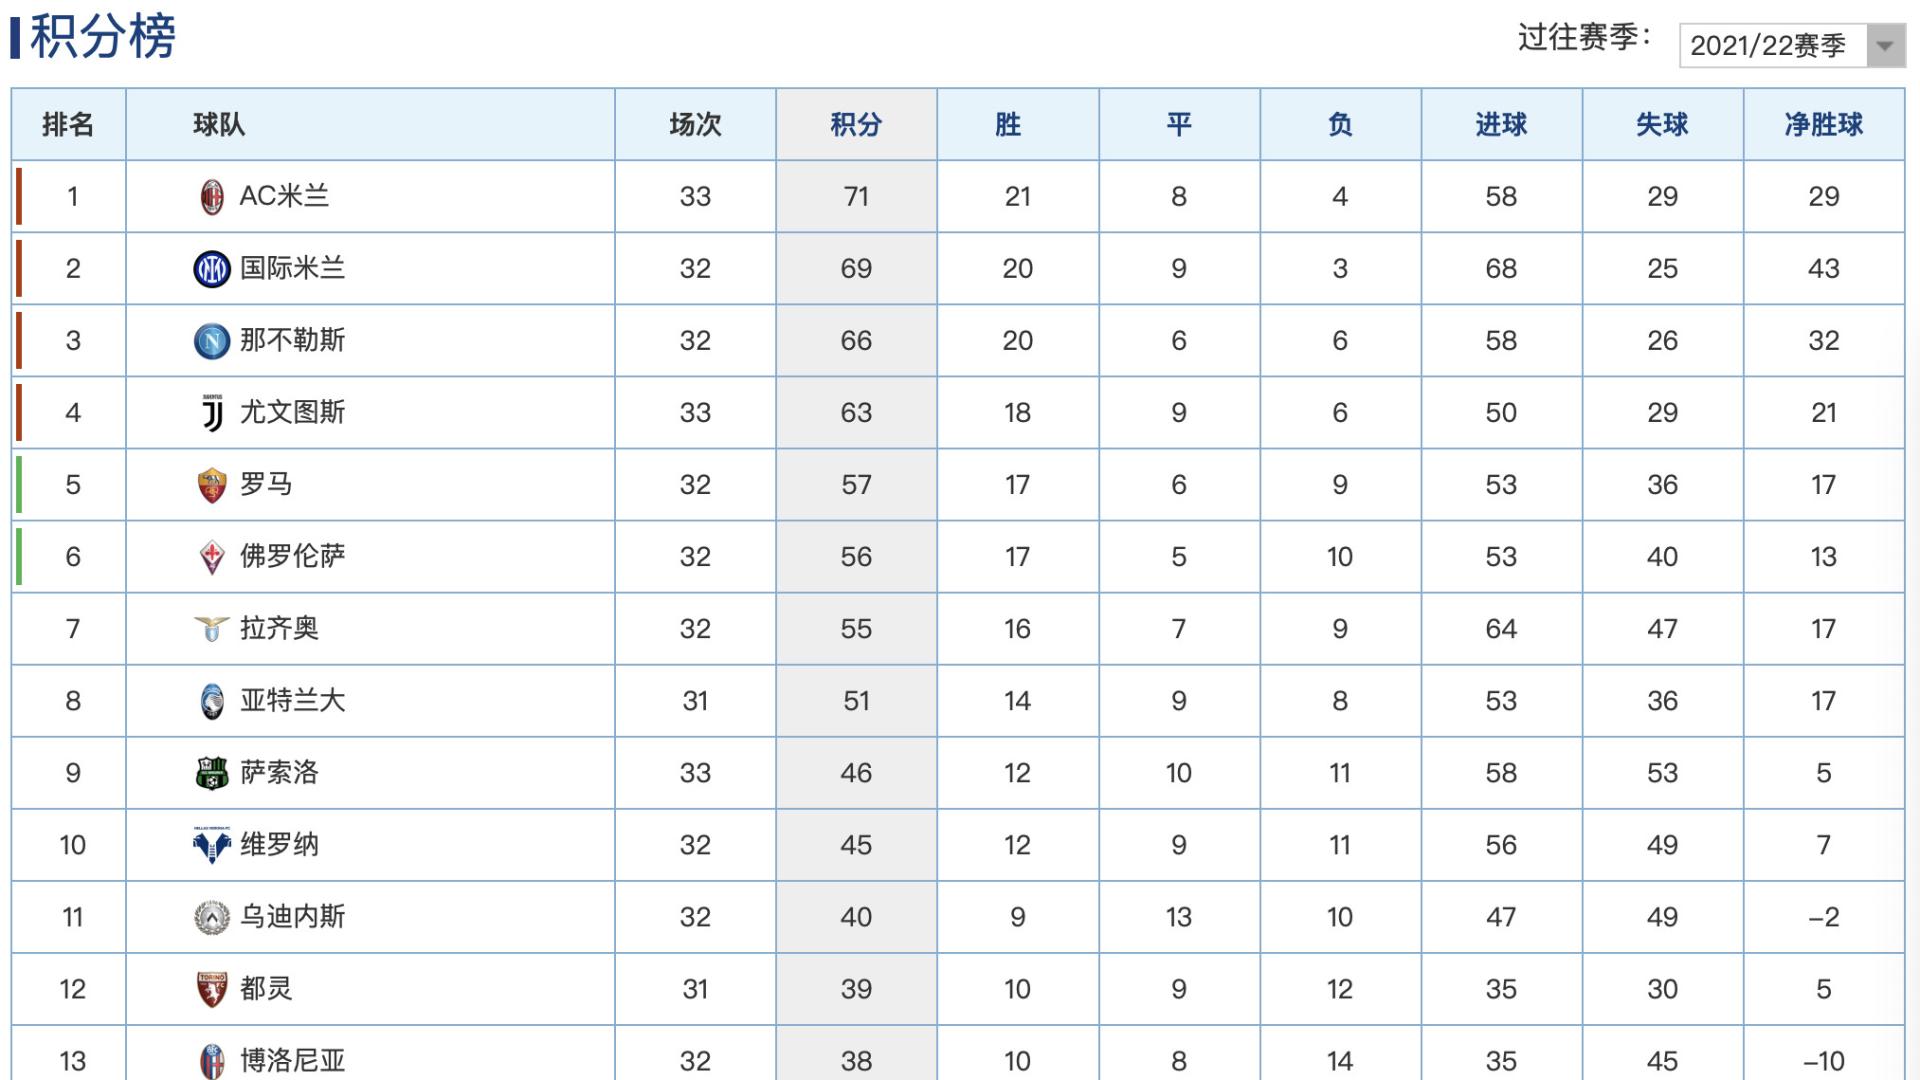Sort table by 进球 column header
The width and height of the screenshot is (1920, 1080).
1501,125
